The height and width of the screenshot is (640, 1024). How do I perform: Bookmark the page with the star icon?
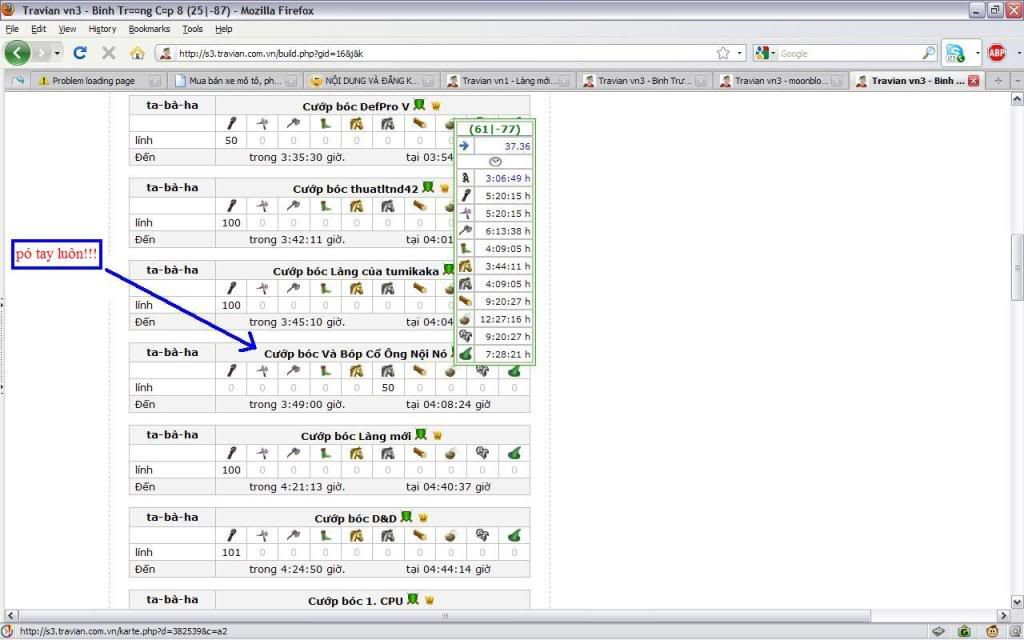[723, 53]
